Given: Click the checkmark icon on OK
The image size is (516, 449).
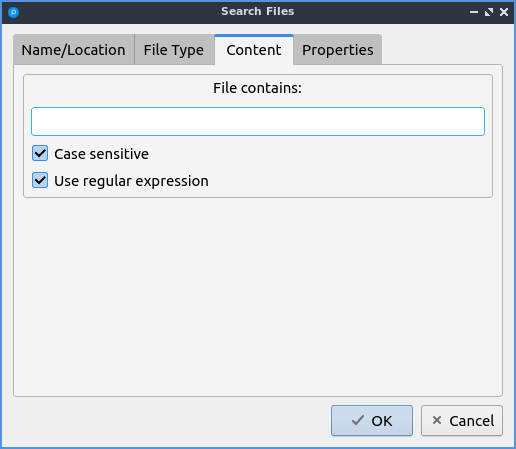Looking at the screenshot, I should pos(358,420).
